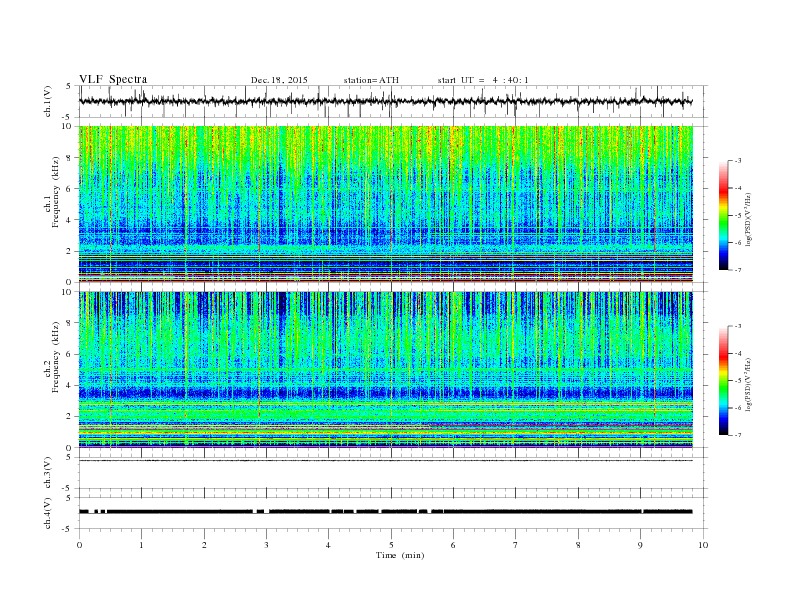Click the ch.2 spectrogram color scale bar
Screen dimensions: 792x612
click(x=723, y=381)
